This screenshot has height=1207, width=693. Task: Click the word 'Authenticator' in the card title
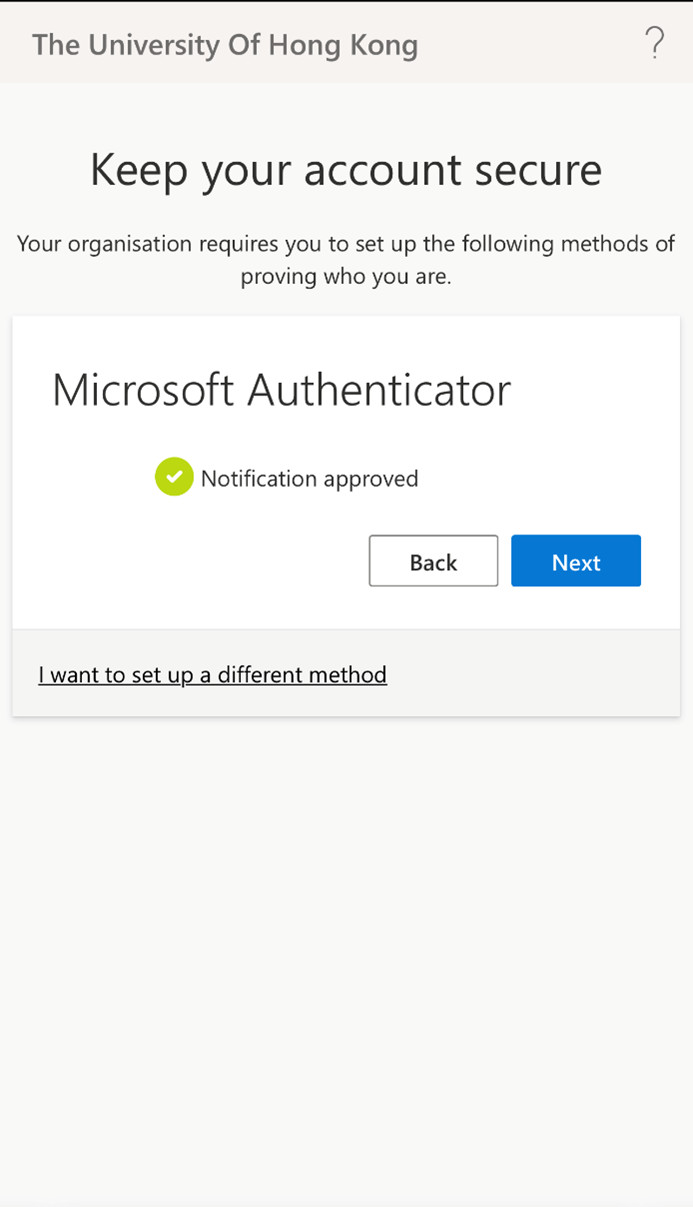click(379, 389)
